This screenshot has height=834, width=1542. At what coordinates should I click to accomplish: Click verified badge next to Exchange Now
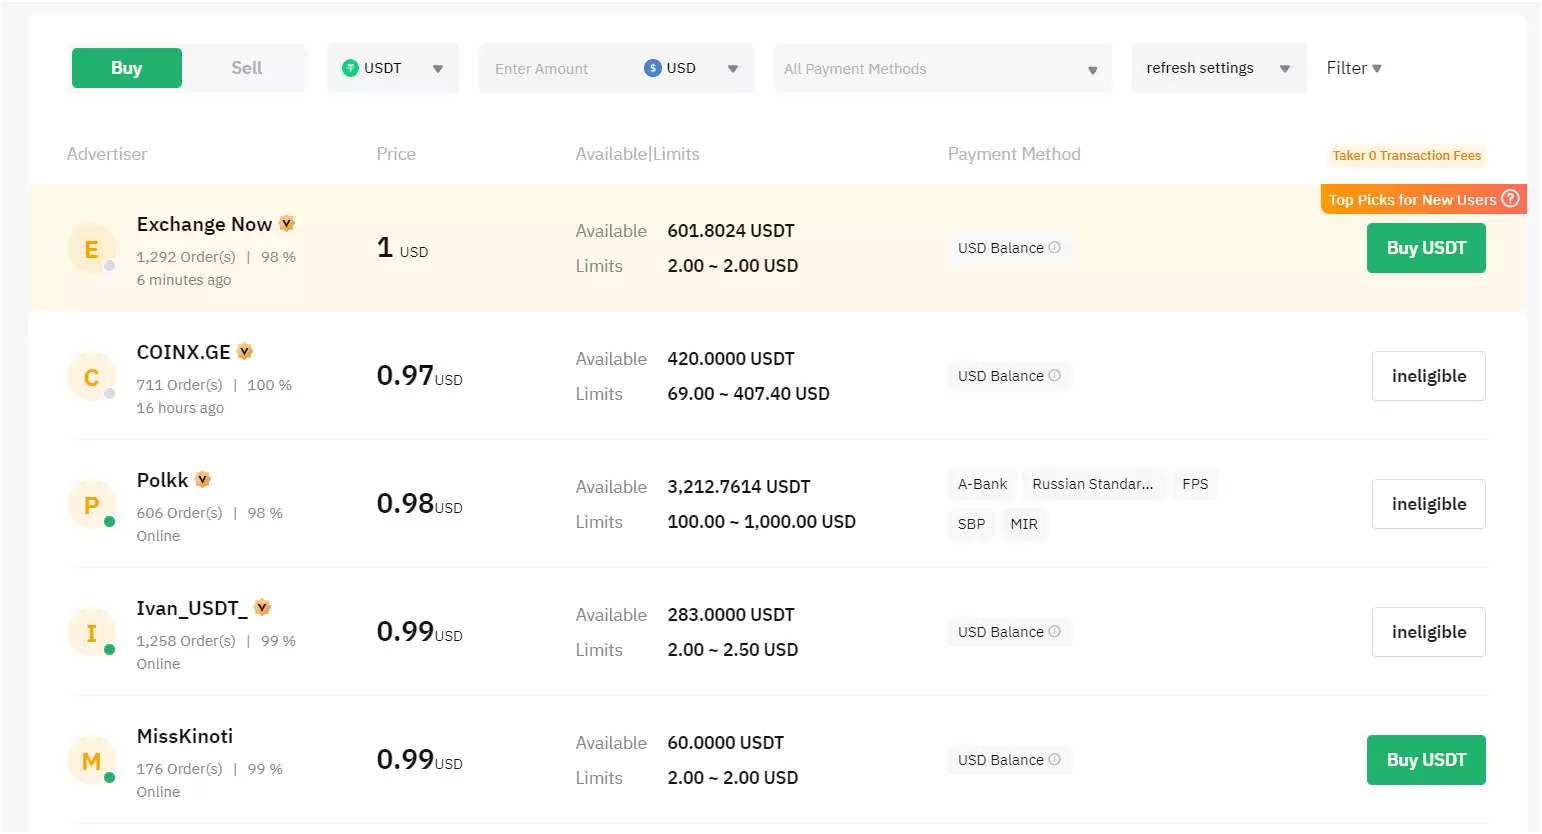pyautogui.click(x=287, y=223)
